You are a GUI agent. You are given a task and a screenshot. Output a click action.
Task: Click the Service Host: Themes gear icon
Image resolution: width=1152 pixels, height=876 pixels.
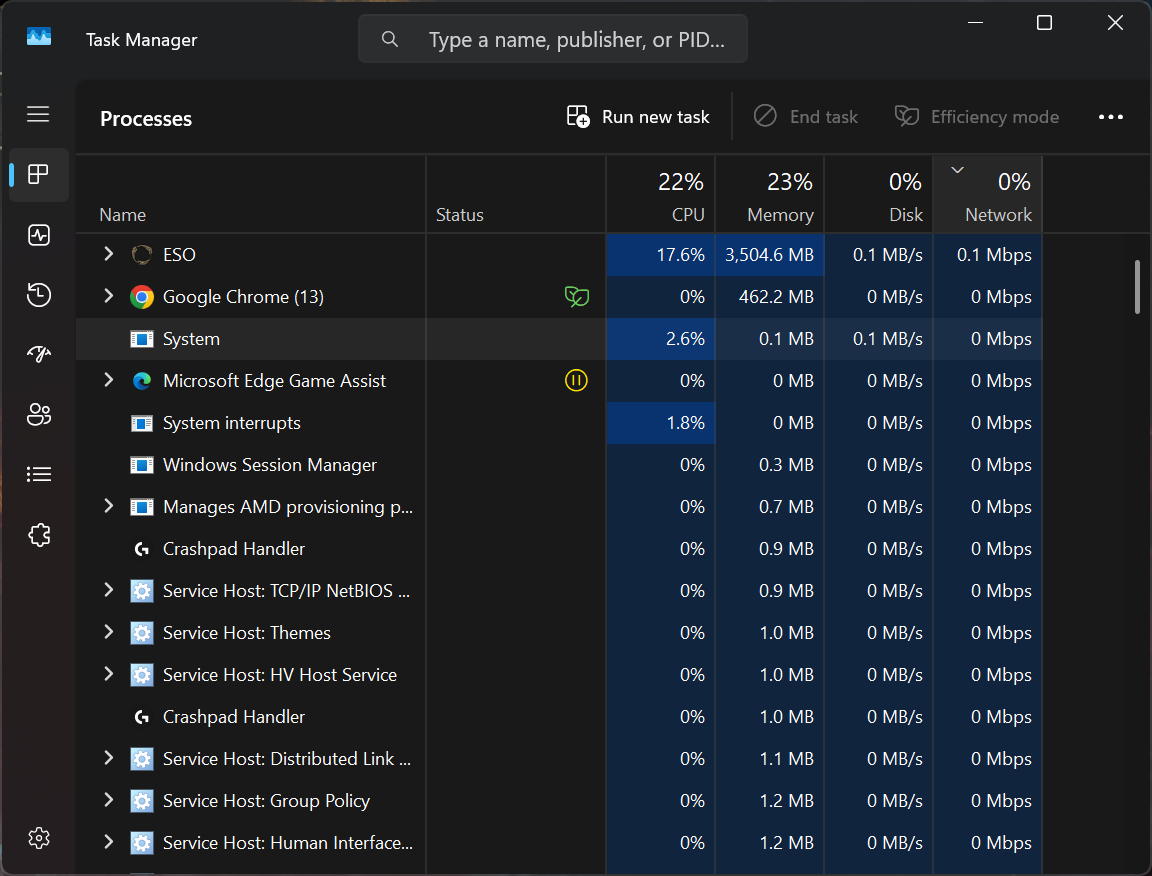click(142, 633)
